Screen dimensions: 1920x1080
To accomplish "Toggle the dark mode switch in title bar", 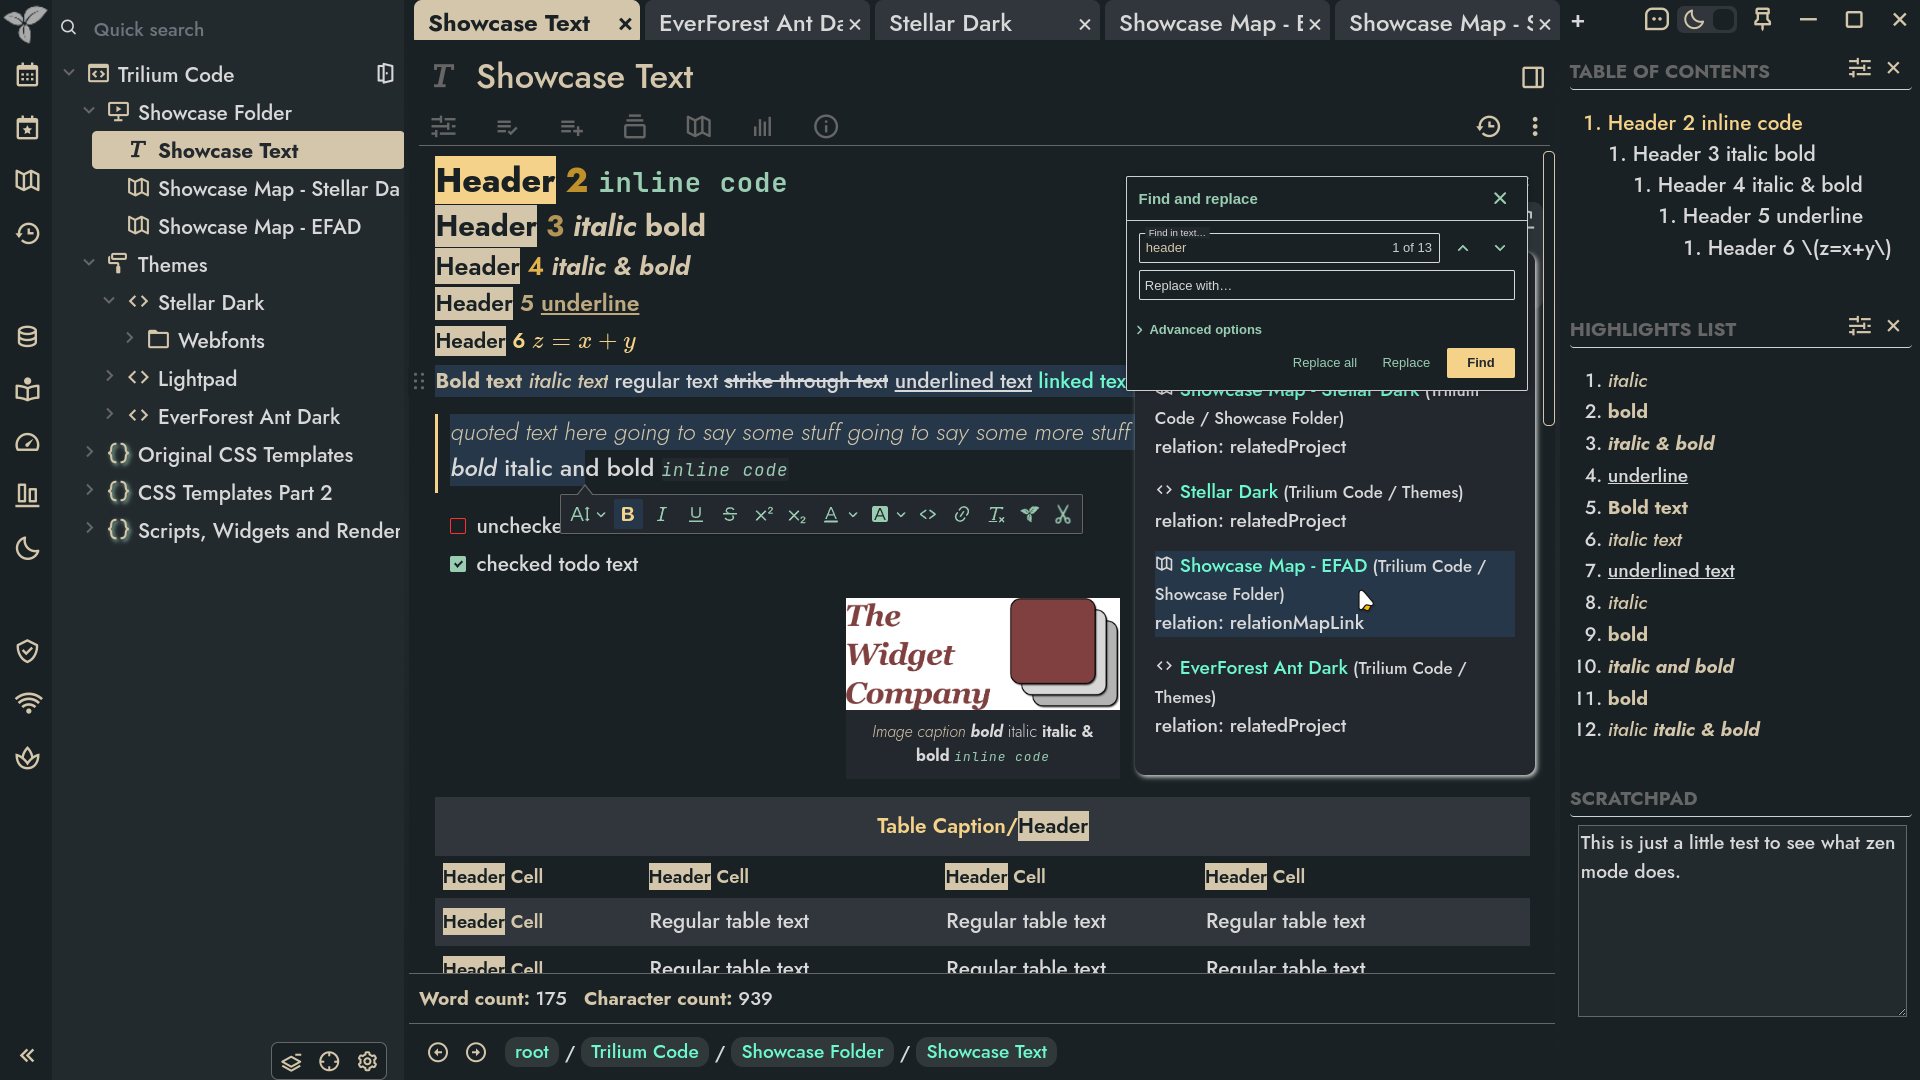I will tap(1707, 20).
